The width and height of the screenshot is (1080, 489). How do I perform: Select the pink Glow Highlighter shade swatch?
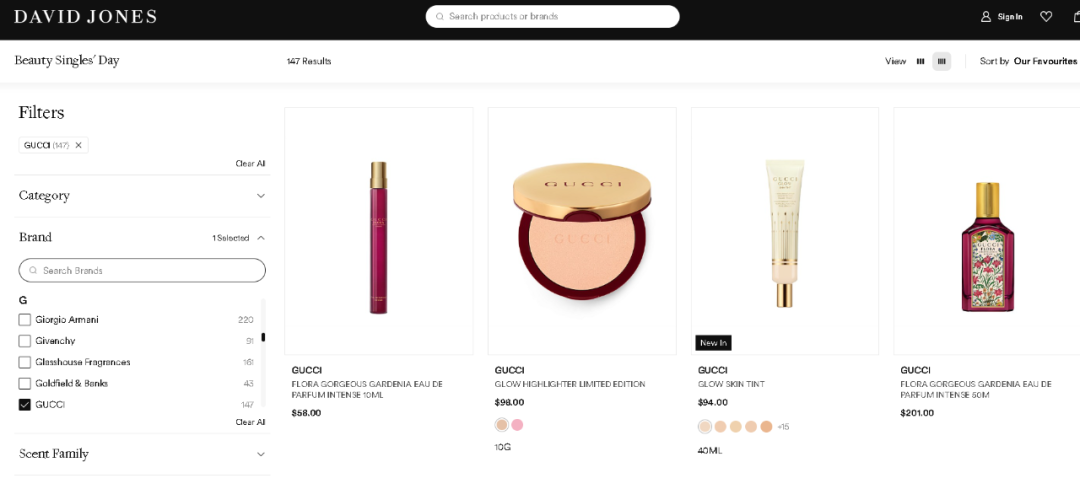tap(517, 425)
